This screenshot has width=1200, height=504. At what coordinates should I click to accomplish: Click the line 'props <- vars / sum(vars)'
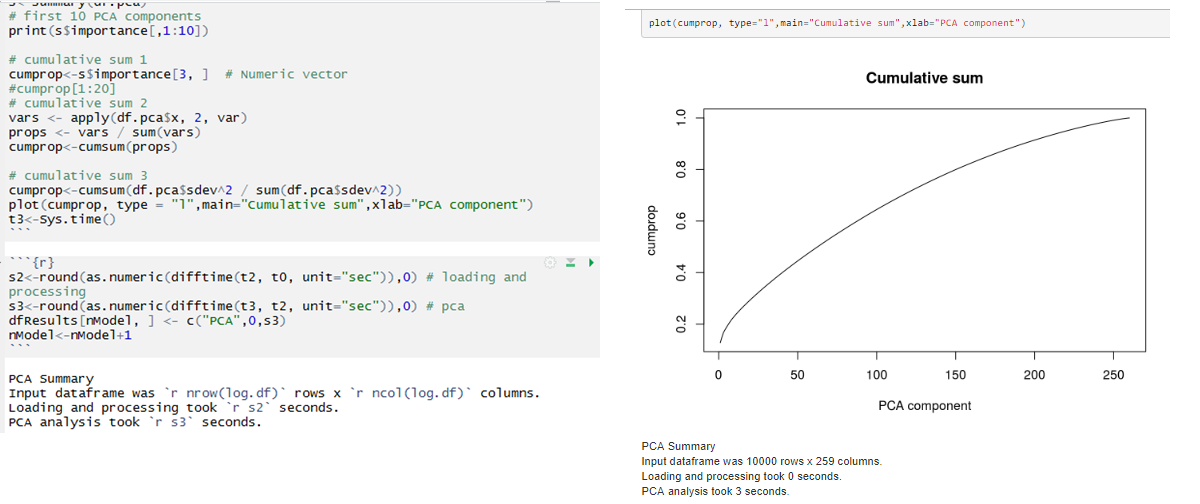point(105,132)
